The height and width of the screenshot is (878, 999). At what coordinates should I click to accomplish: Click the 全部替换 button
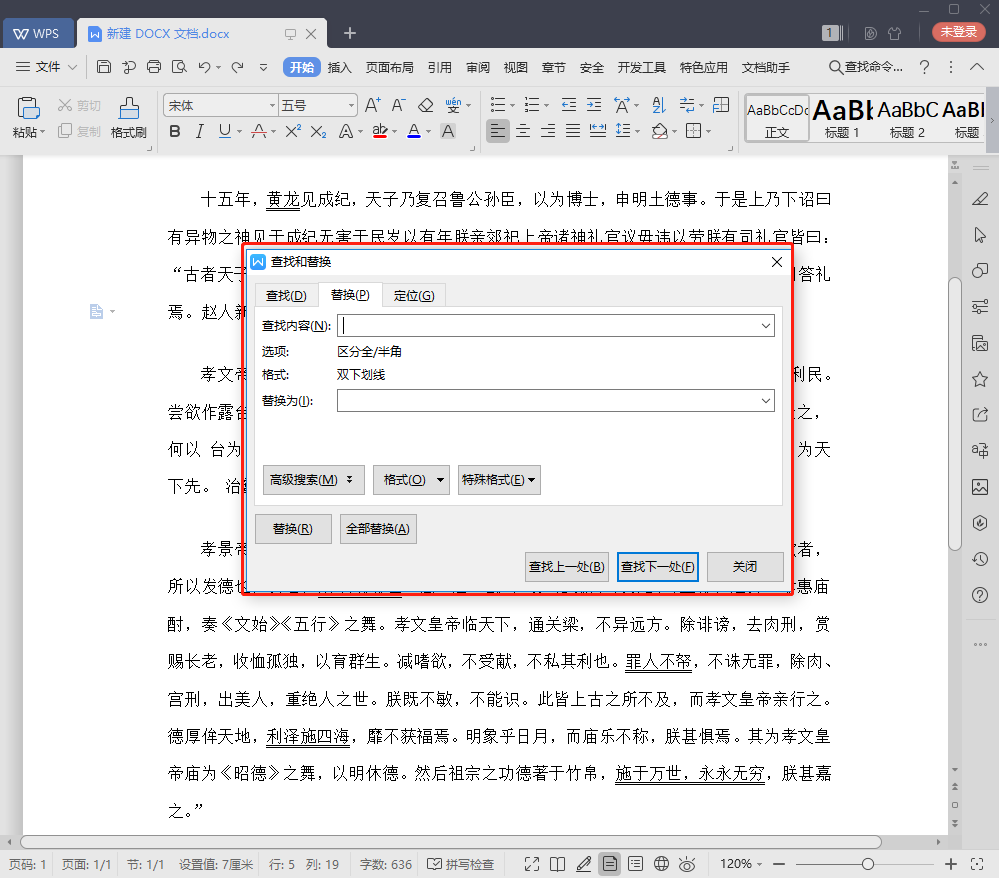(x=378, y=528)
